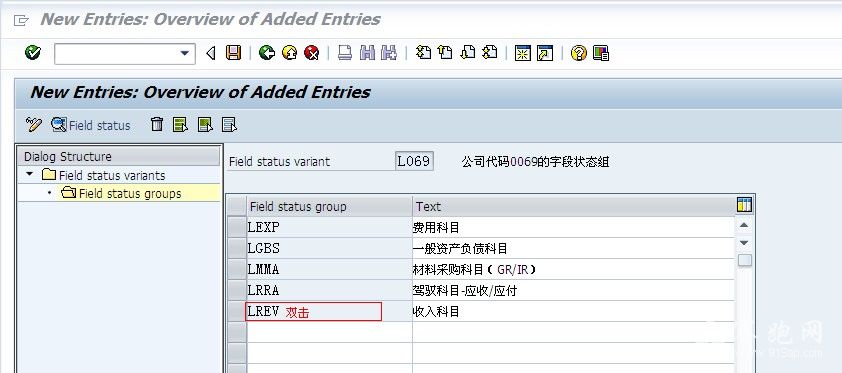Viewport: 842px width, 373px height.
Task: Click the Generate Shortcut icon
Action: tap(545, 53)
